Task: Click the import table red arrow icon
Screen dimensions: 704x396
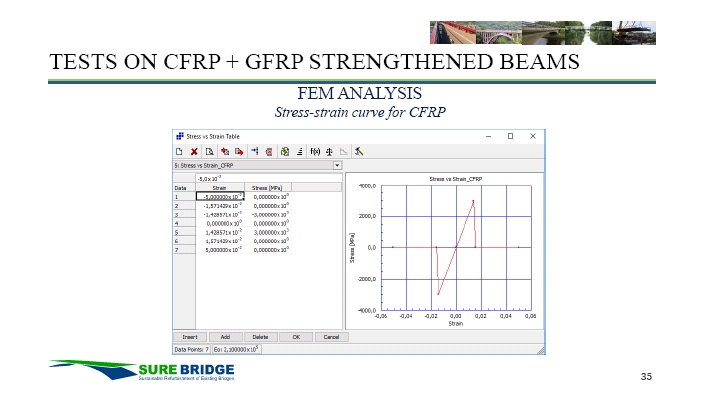Action: pos(224,152)
